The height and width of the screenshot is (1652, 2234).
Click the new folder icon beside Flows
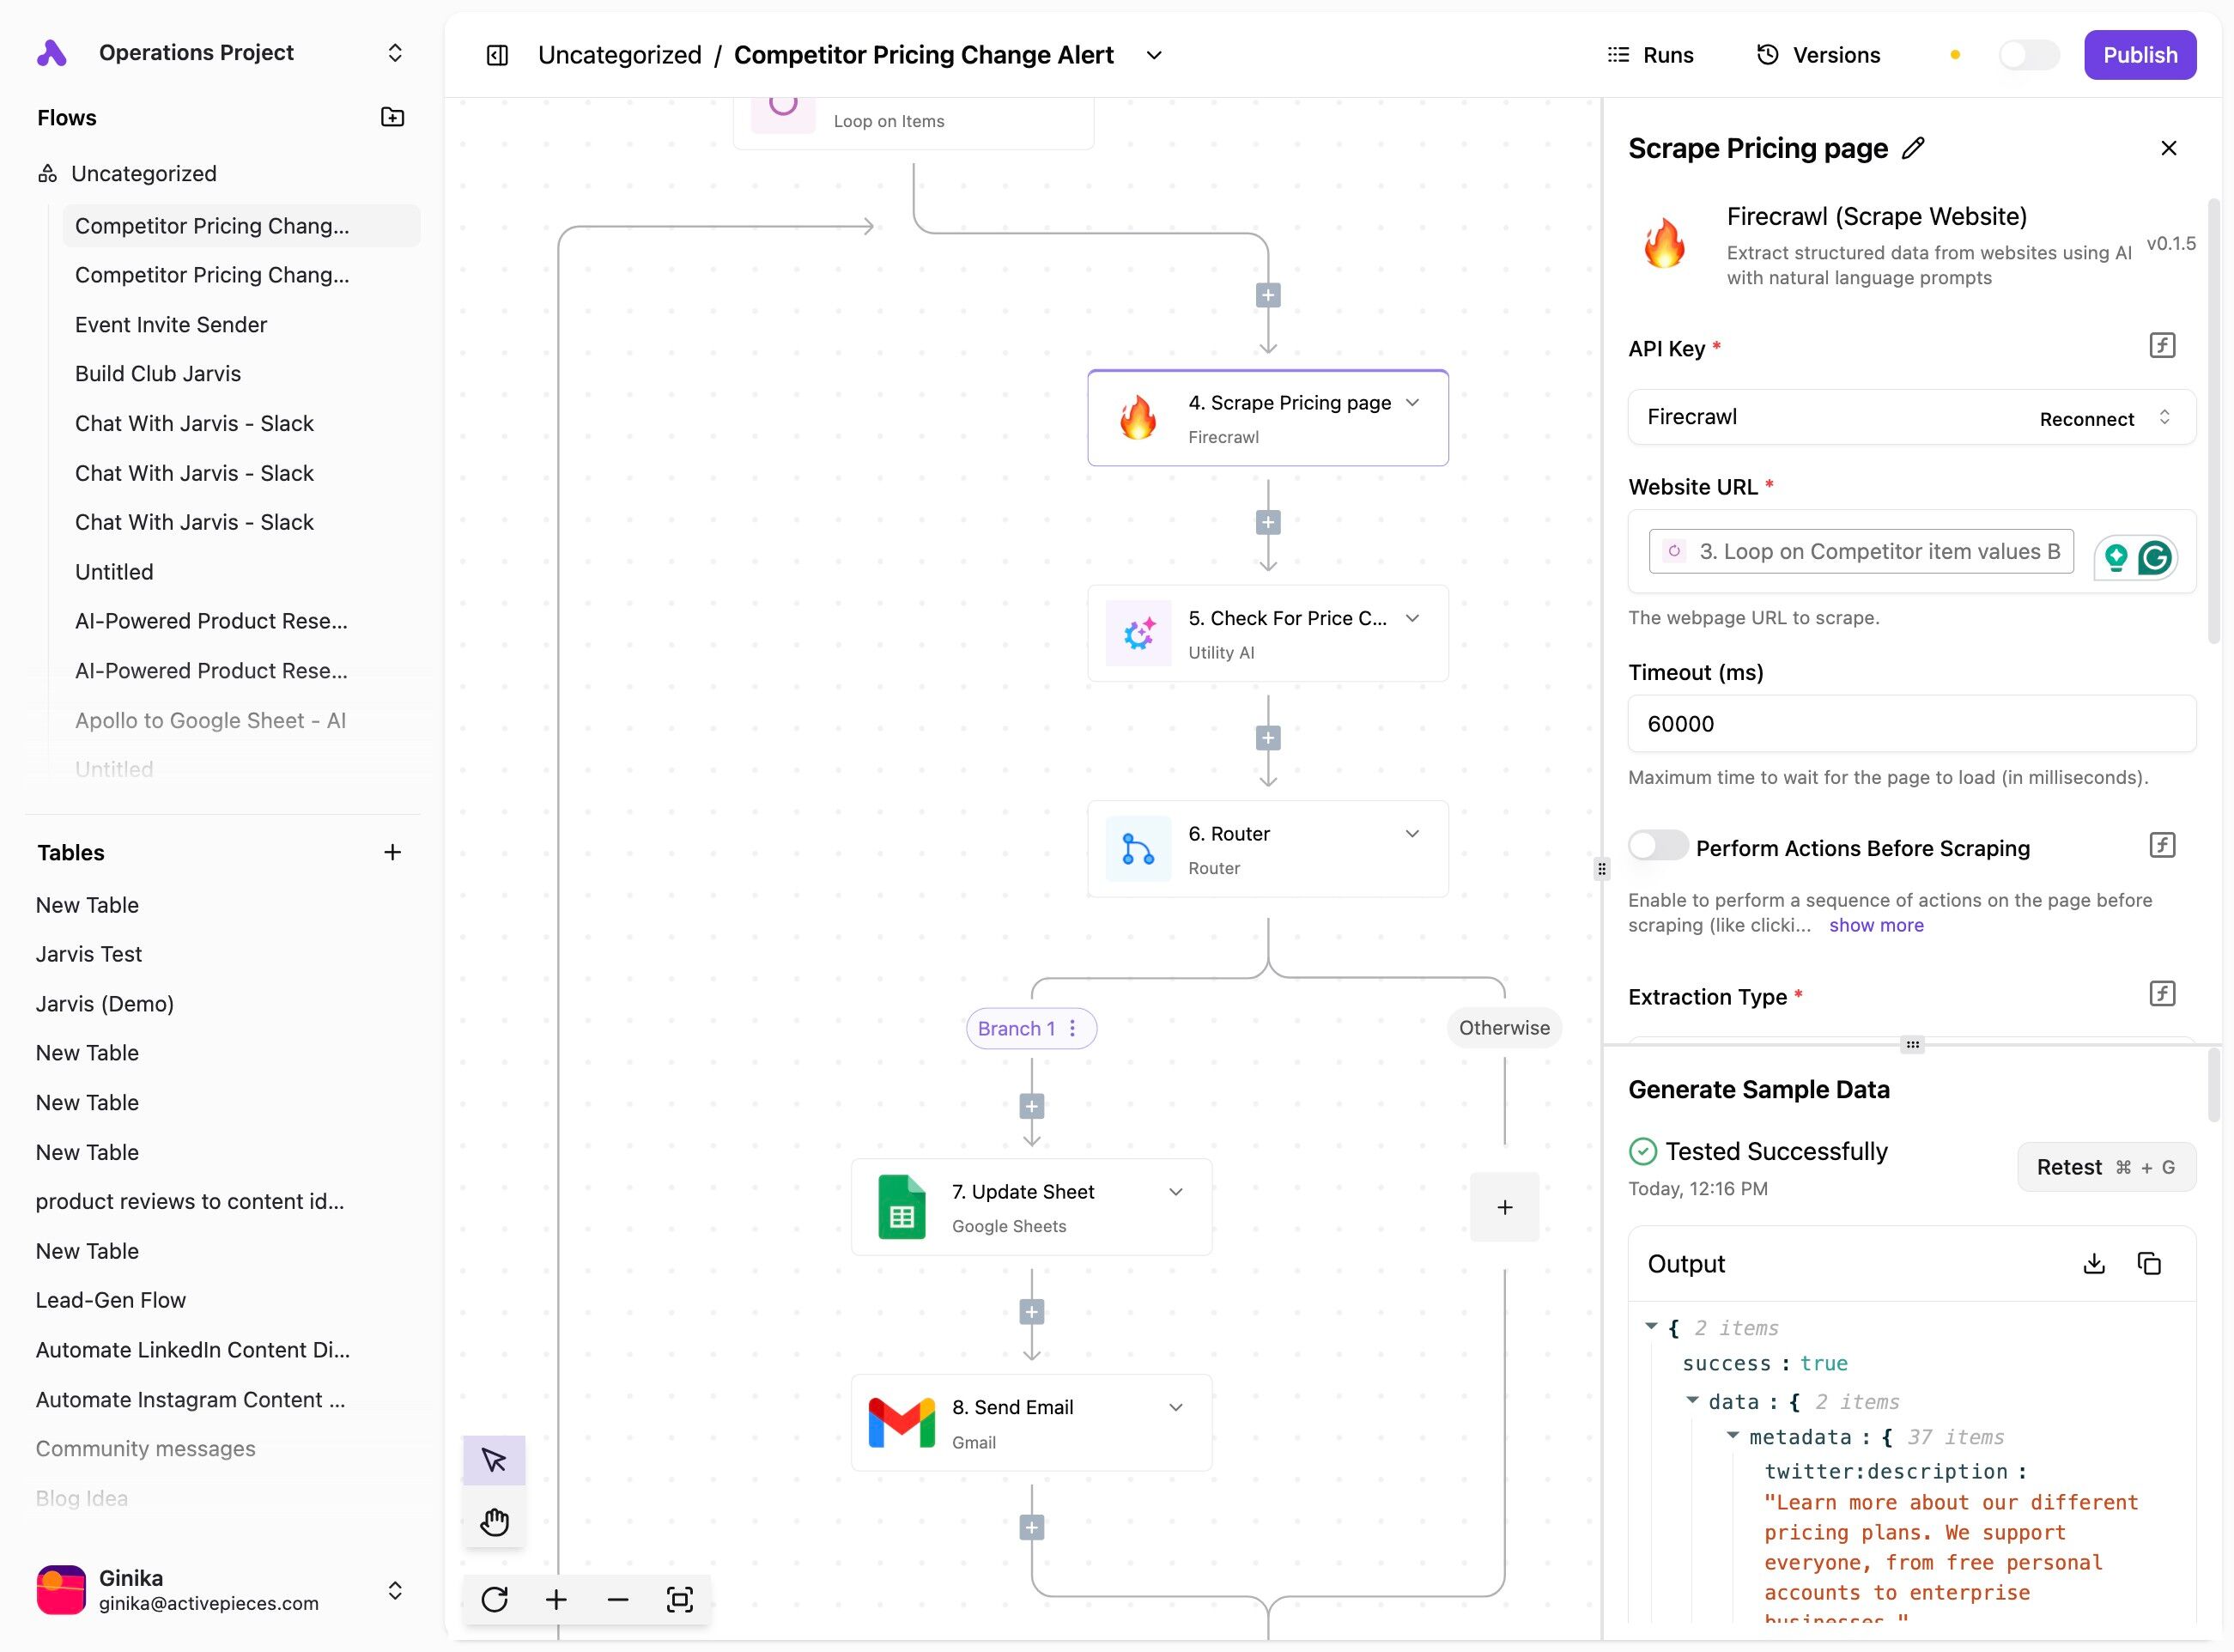coord(392,117)
